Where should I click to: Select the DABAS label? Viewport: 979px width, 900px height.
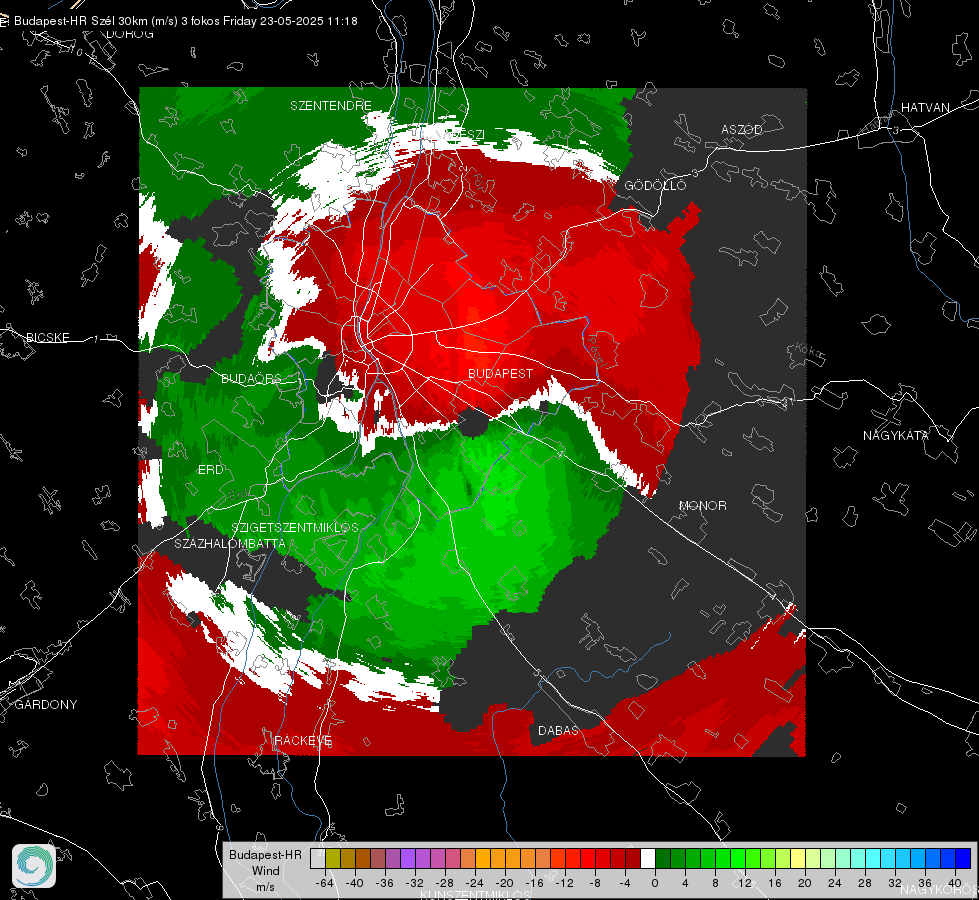(x=558, y=730)
